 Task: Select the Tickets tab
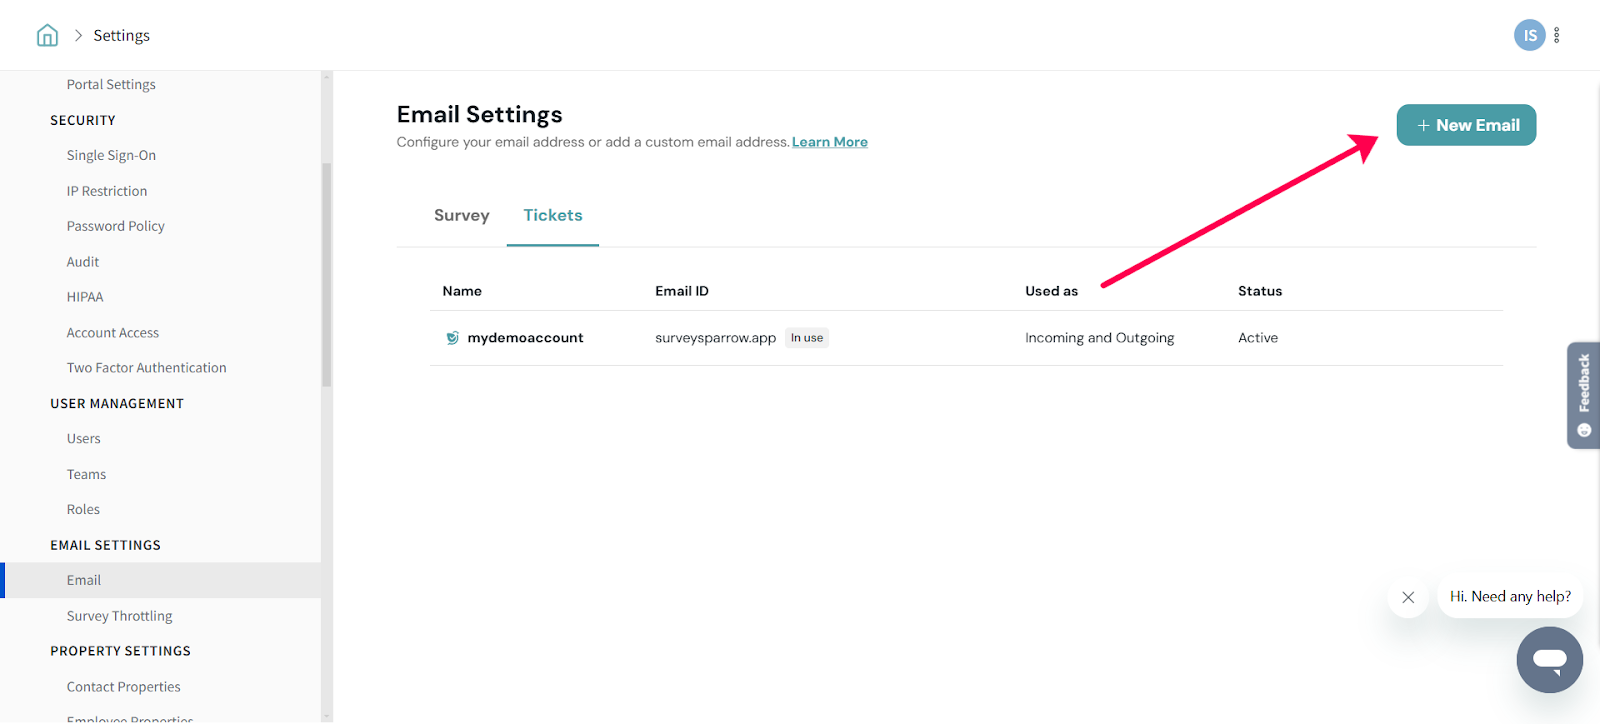pyautogui.click(x=553, y=216)
